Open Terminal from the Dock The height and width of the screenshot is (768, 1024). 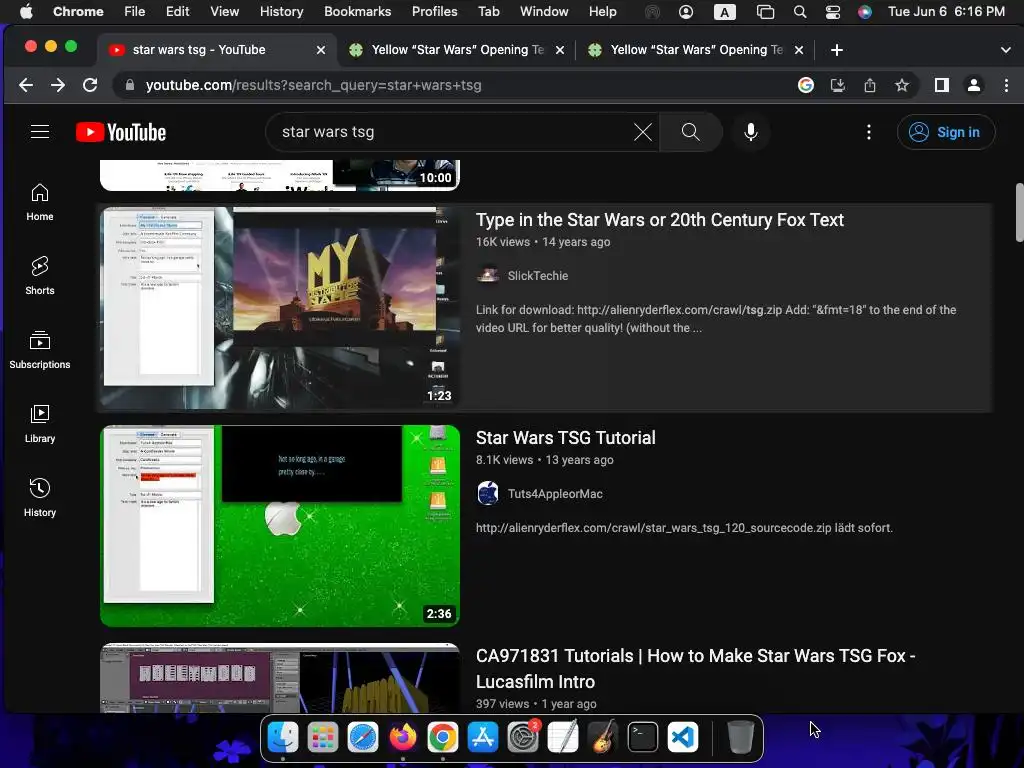click(643, 737)
